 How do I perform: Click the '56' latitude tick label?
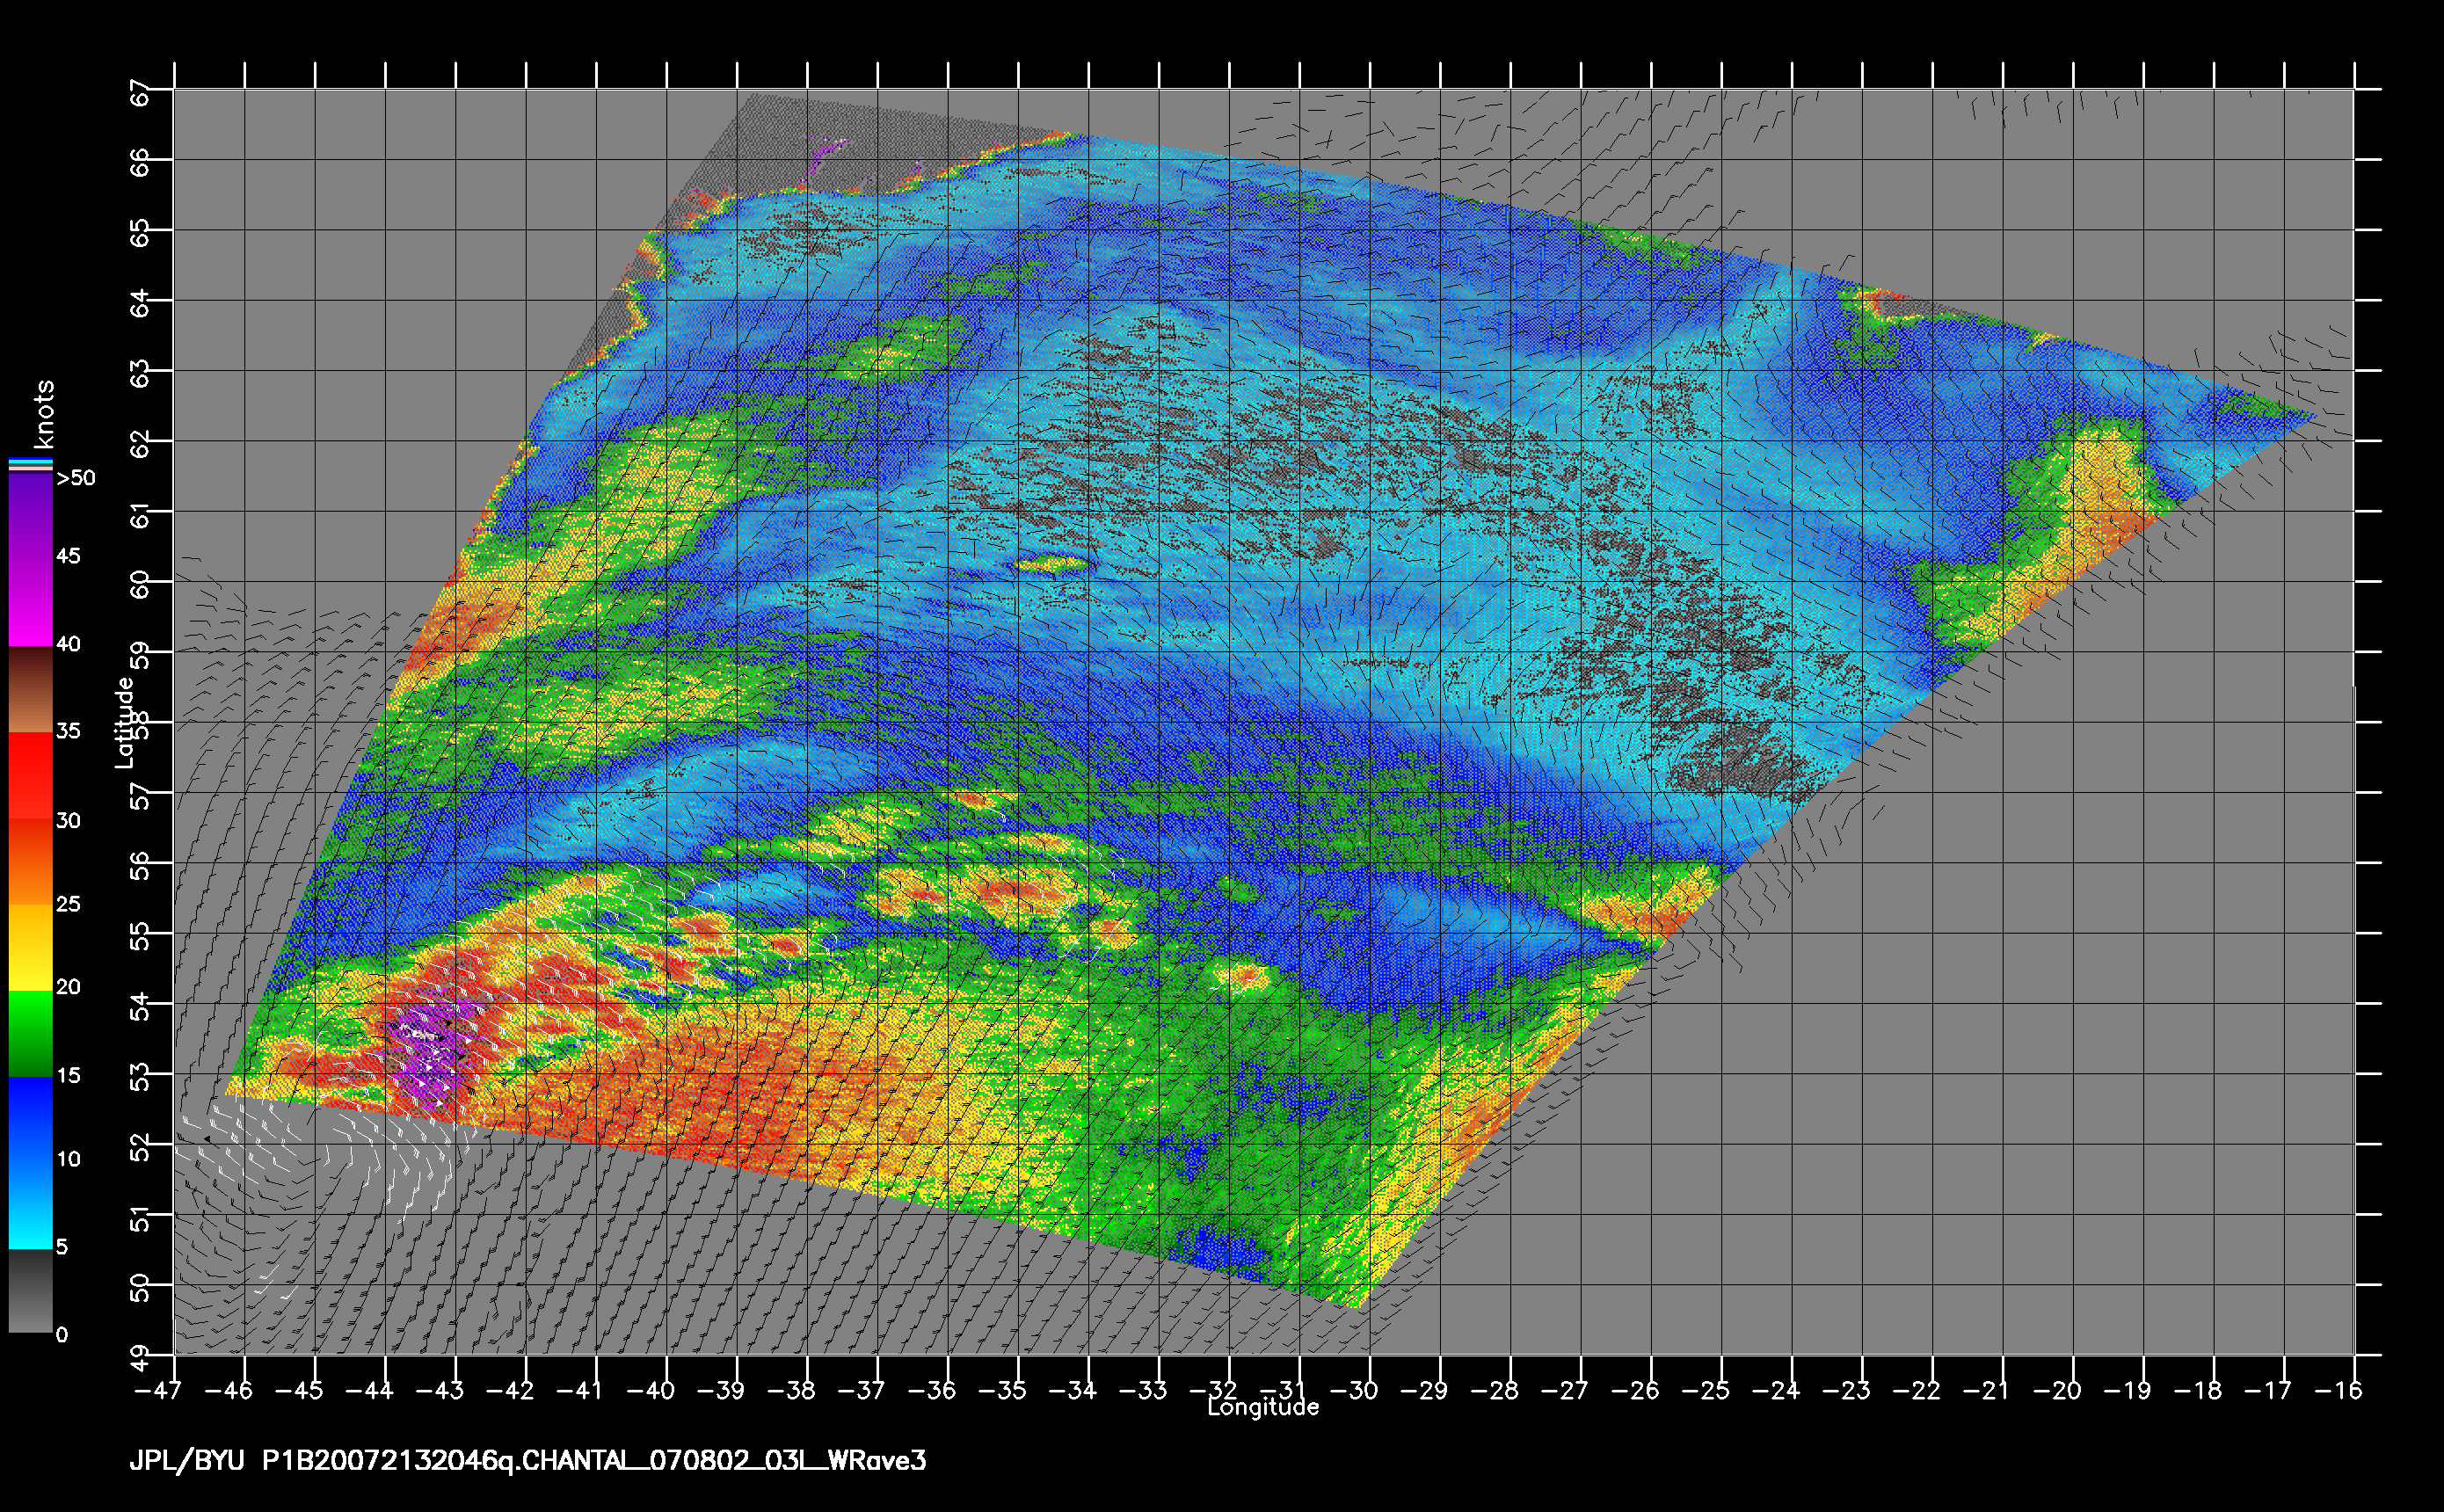pyautogui.click(x=141, y=866)
